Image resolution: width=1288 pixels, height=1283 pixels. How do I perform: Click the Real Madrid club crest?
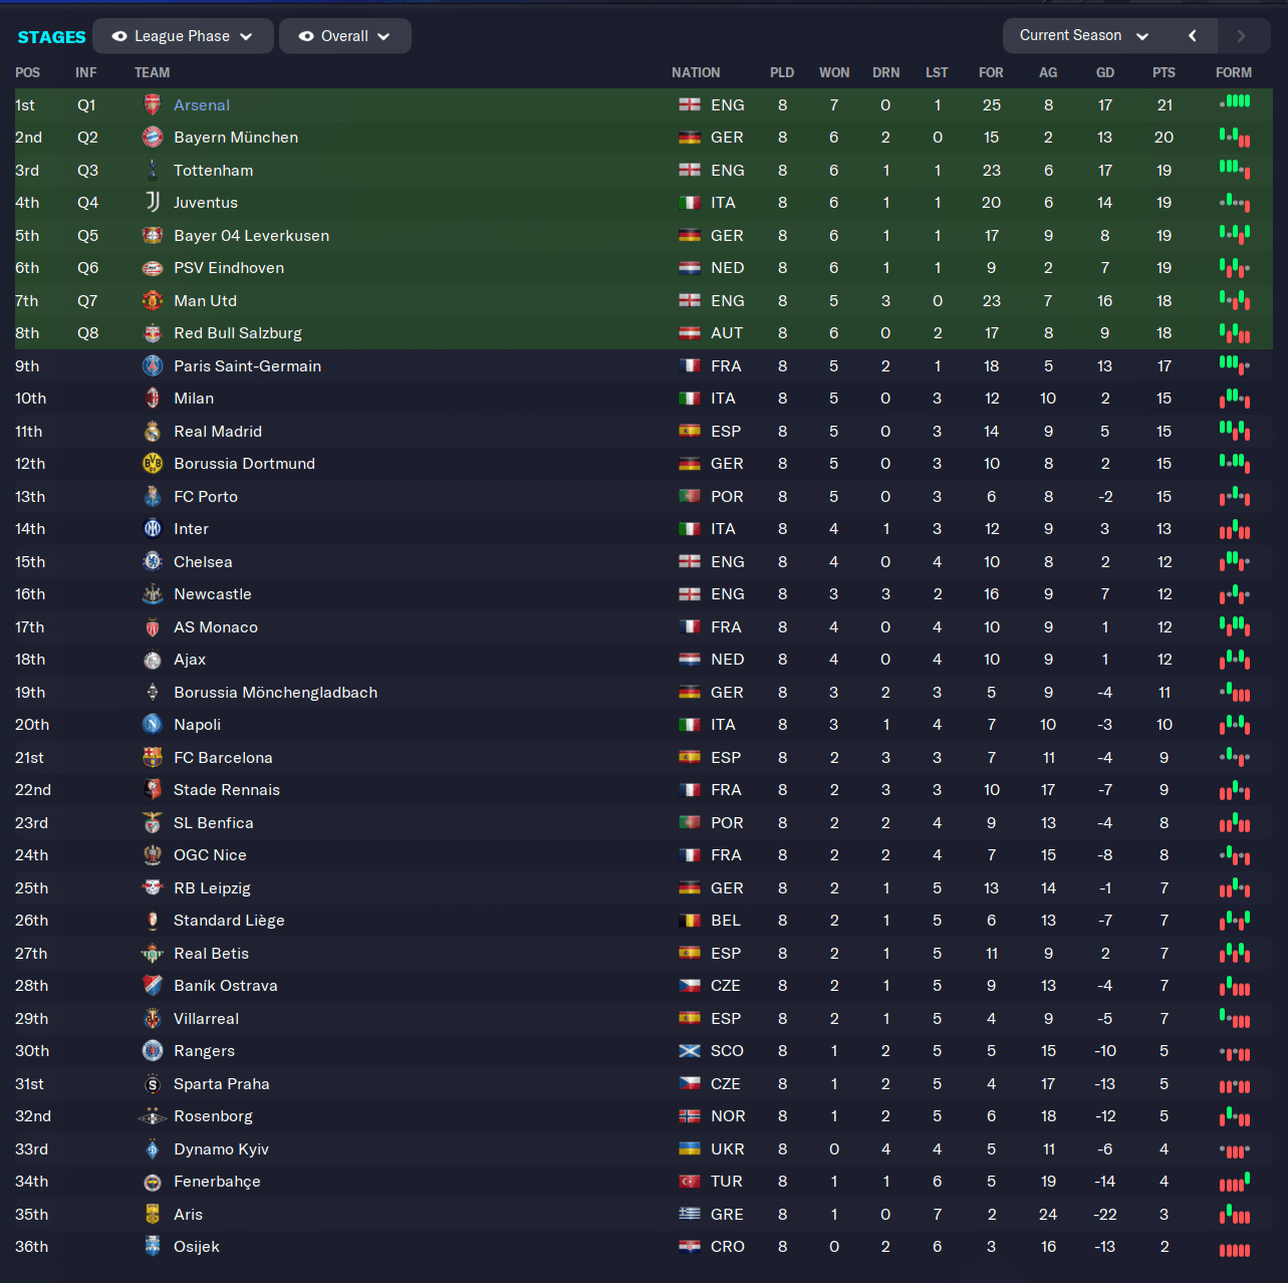(x=152, y=431)
